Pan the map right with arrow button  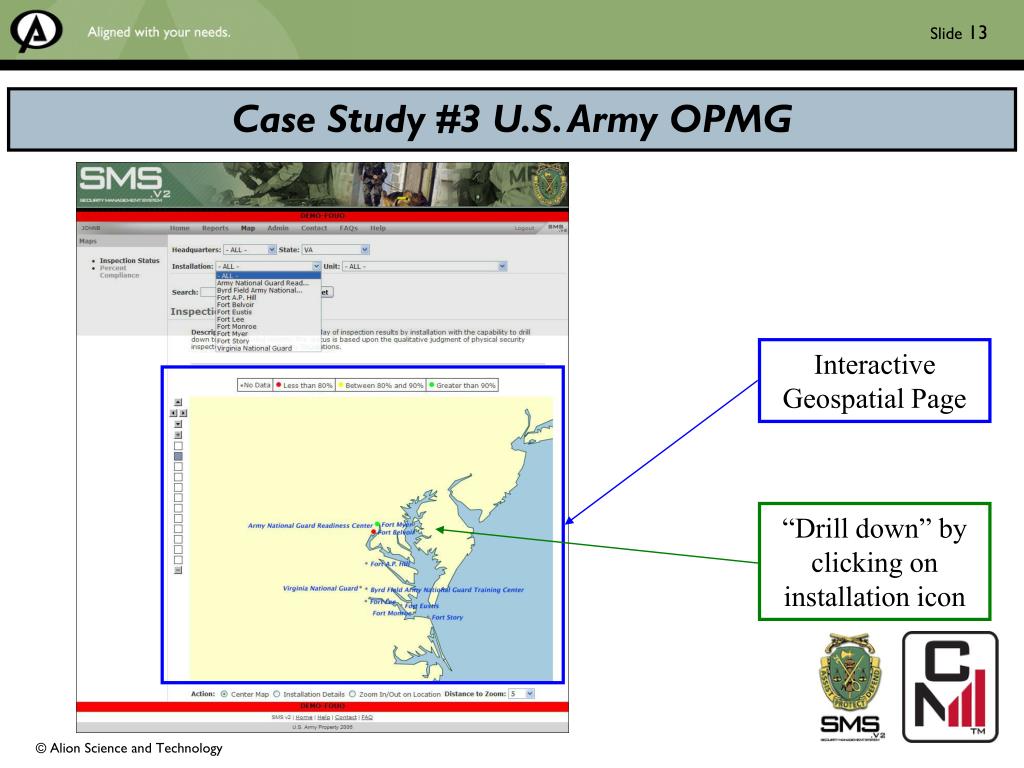pyautogui.click(x=184, y=413)
